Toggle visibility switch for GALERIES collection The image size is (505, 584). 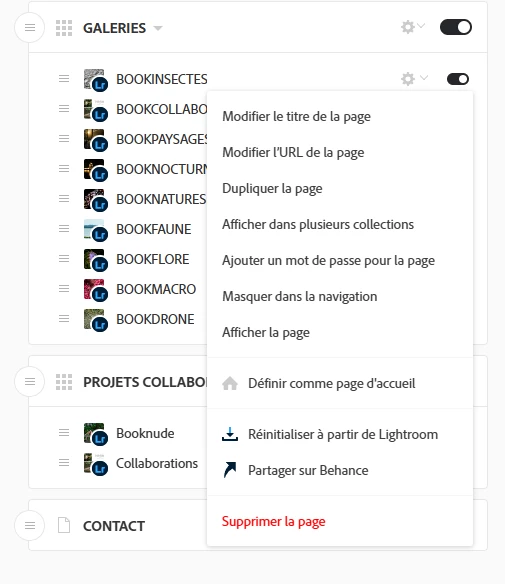coord(456,27)
